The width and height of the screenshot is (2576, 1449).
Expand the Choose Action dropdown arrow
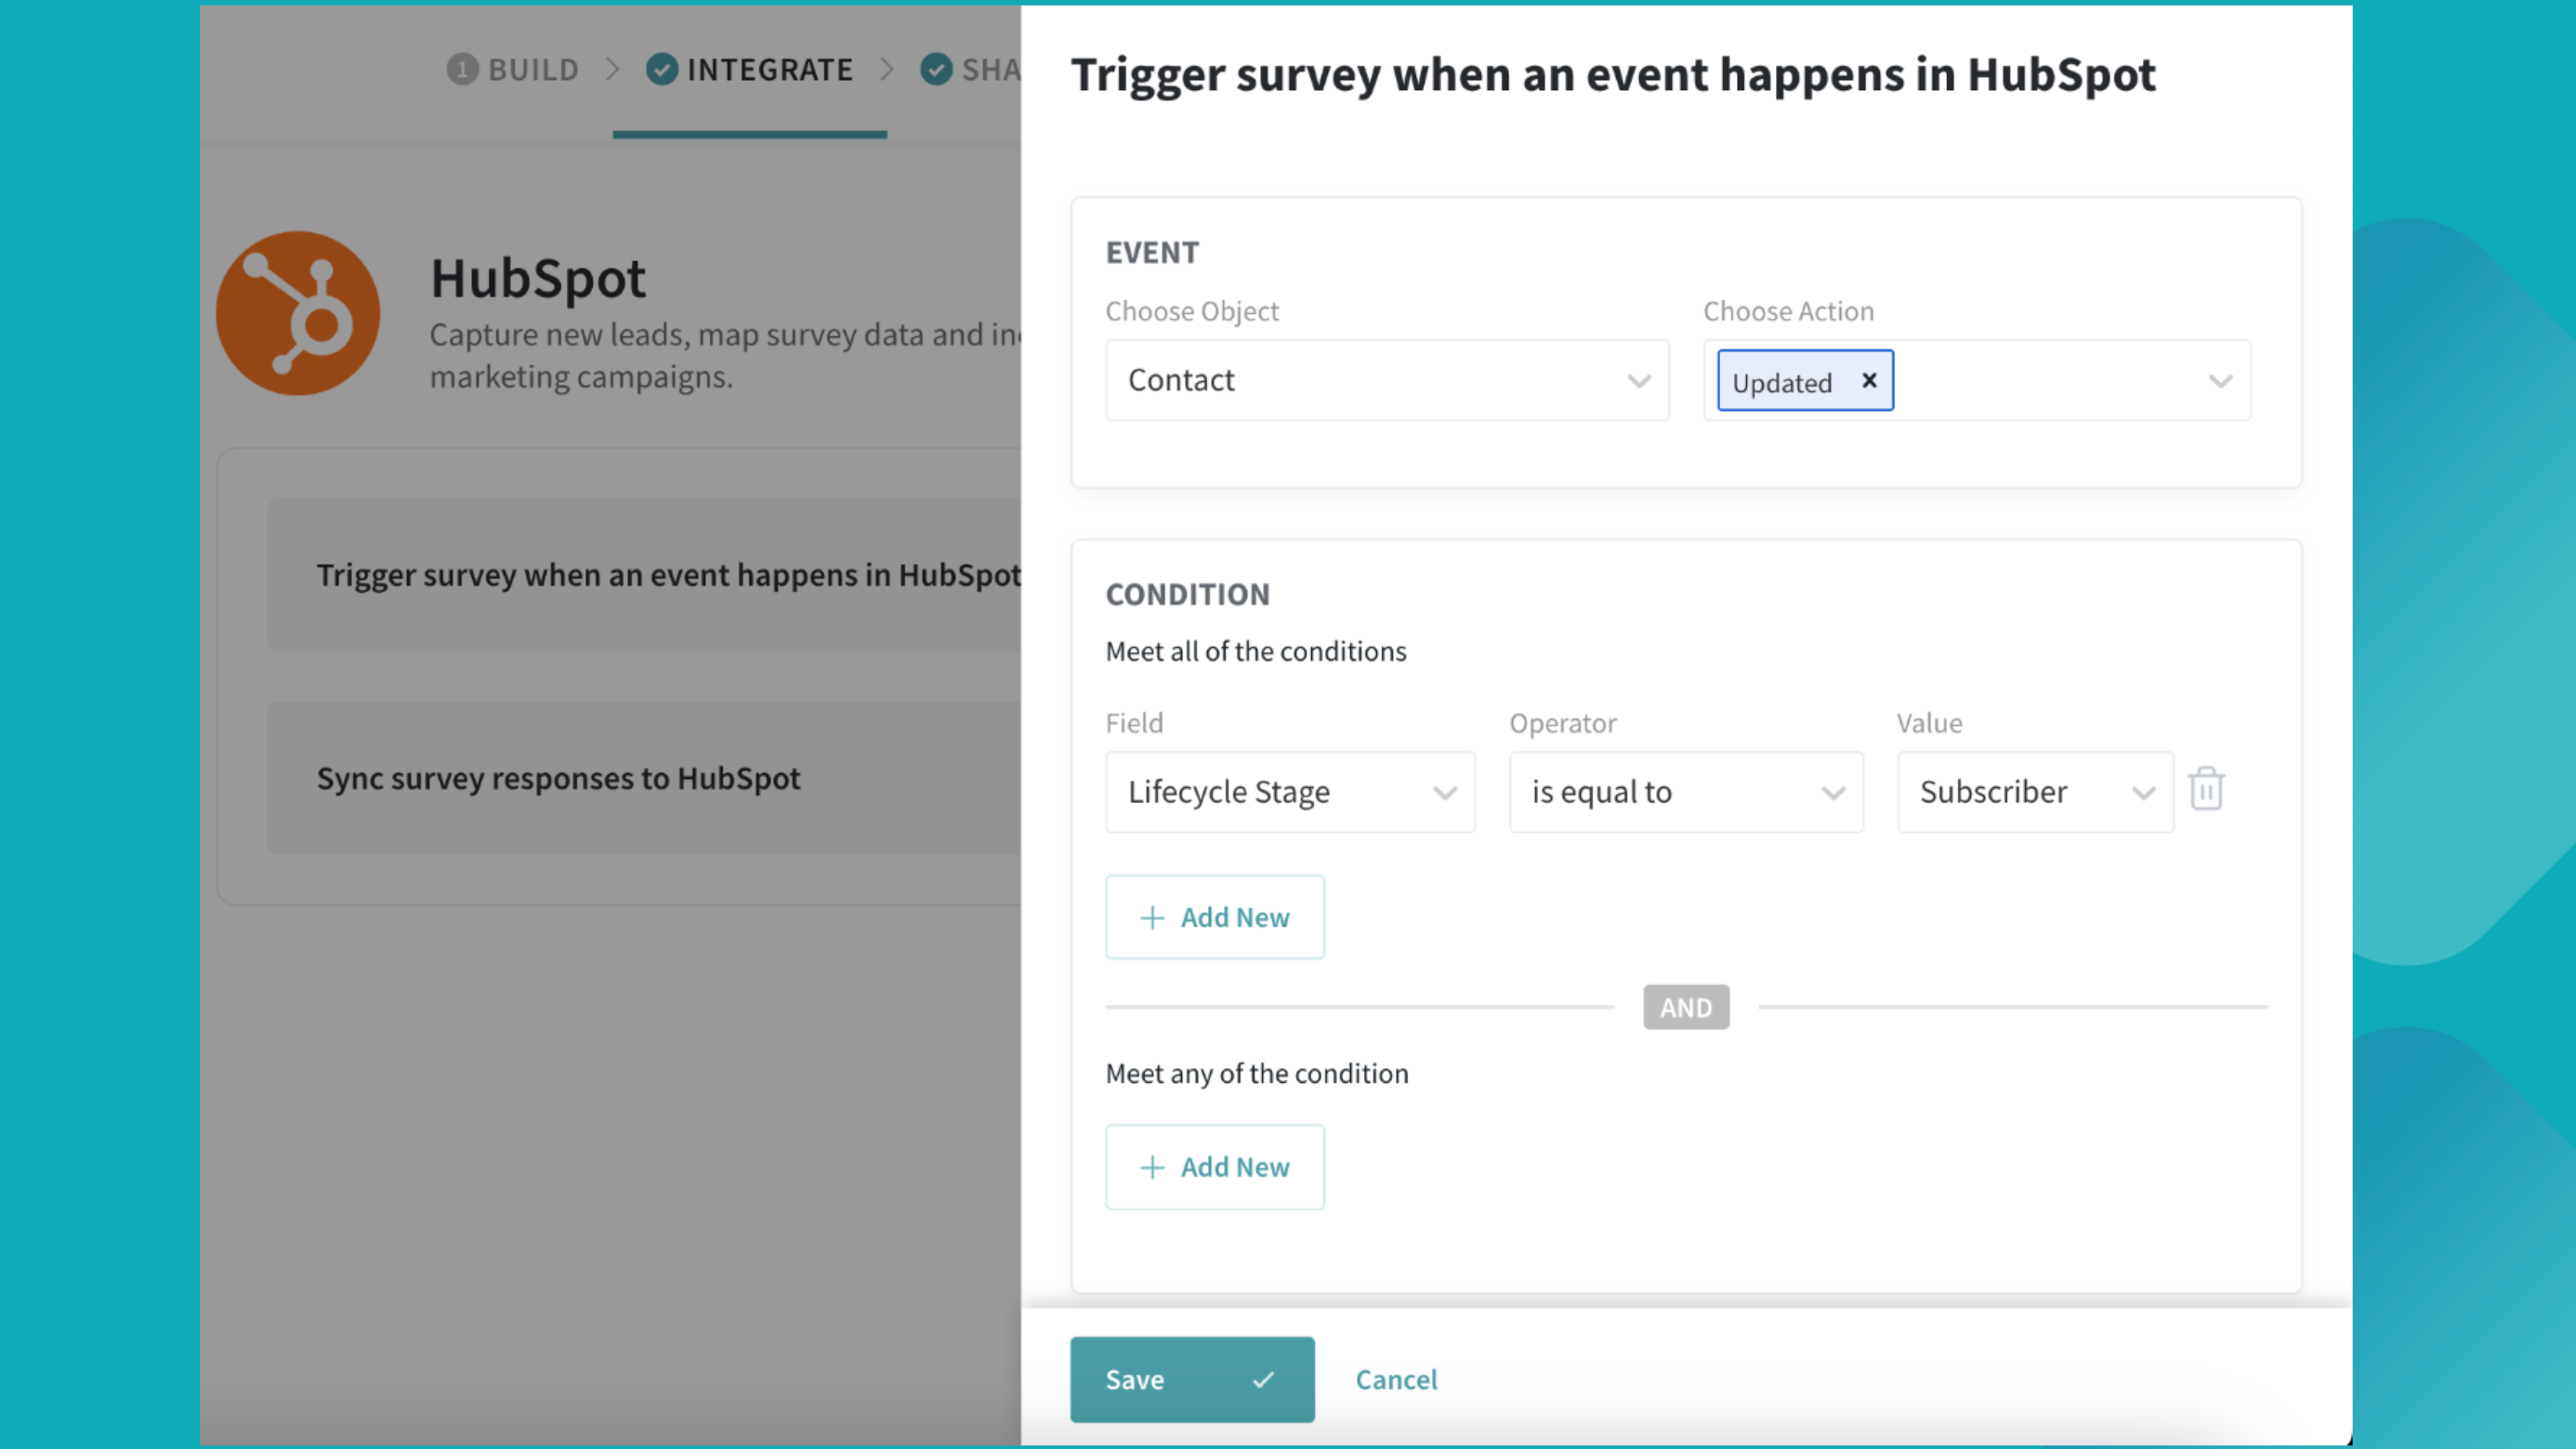(x=2220, y=381)
